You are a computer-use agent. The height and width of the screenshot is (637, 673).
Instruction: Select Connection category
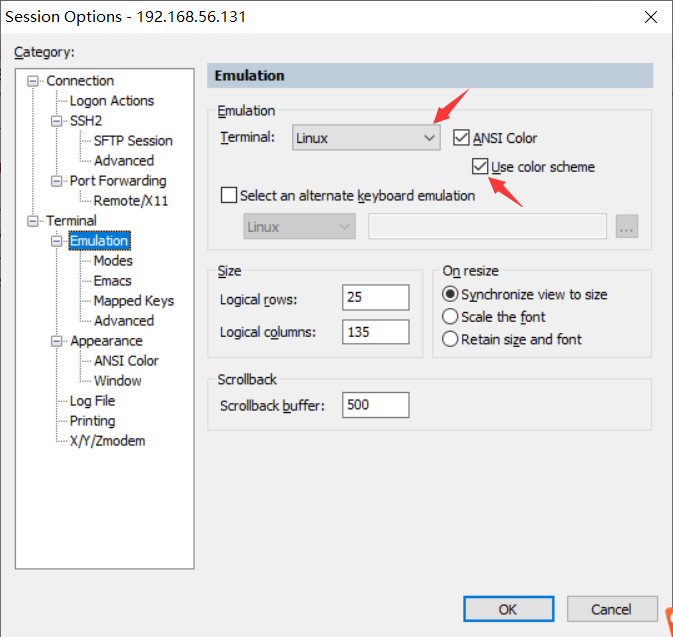pos(80,81)
